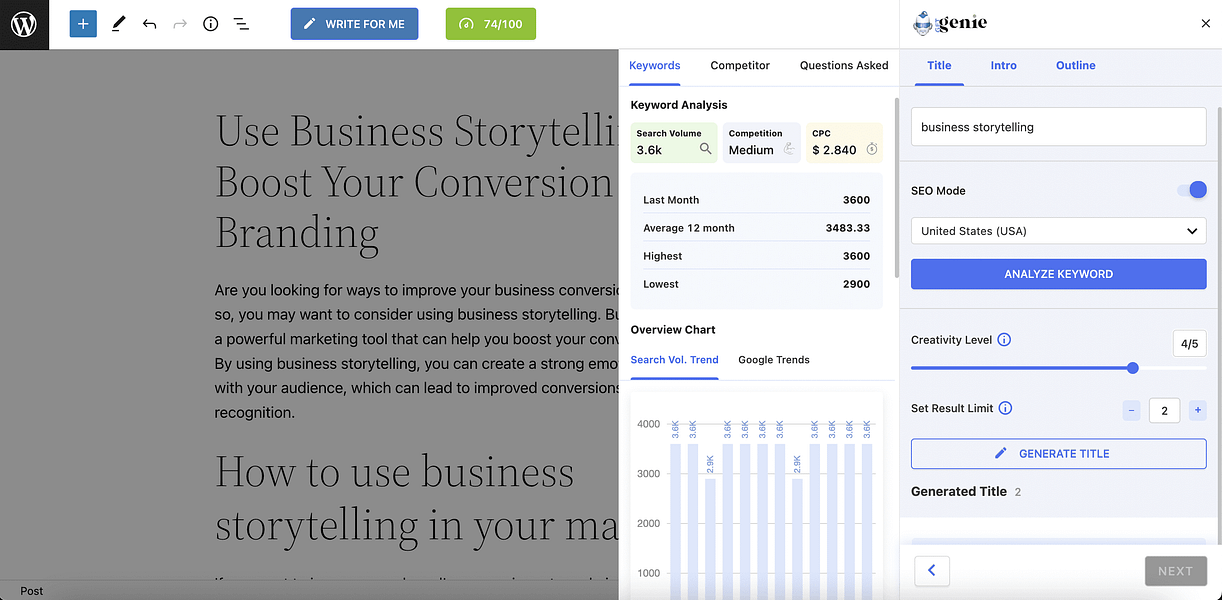Click the keyword input field
This screenshot has width=1222, height=600.
point(1058,127)
